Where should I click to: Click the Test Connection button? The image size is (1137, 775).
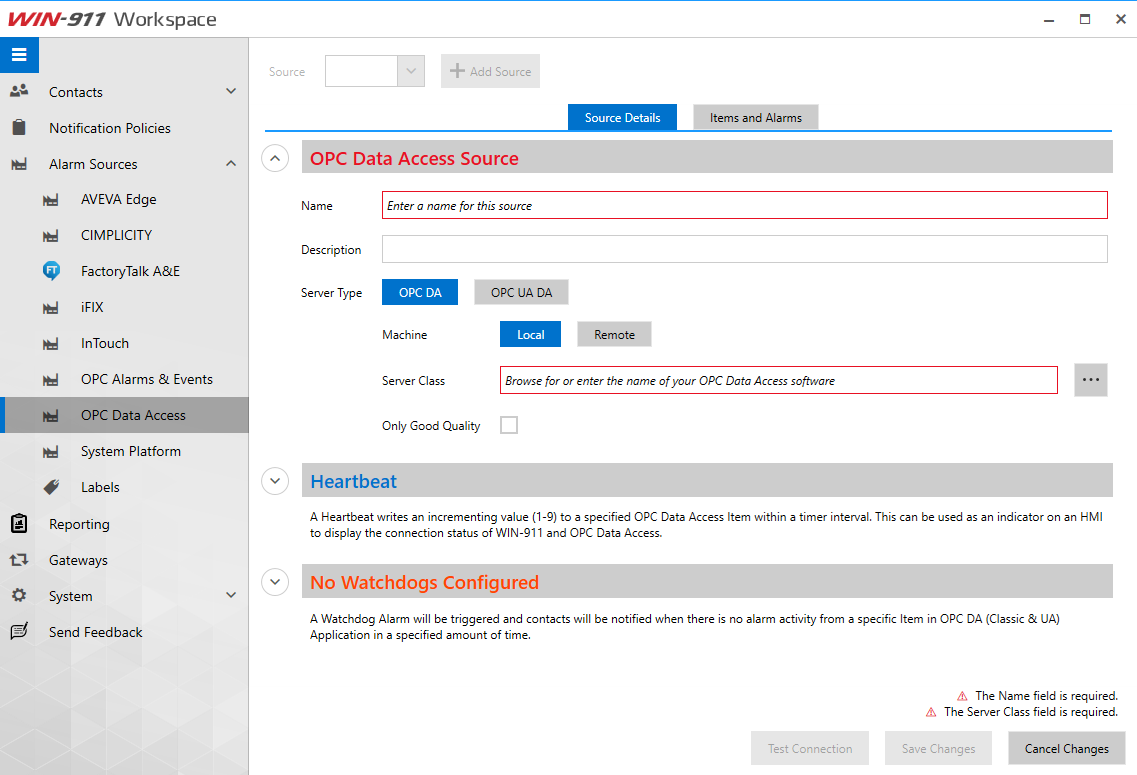(810, 748)
